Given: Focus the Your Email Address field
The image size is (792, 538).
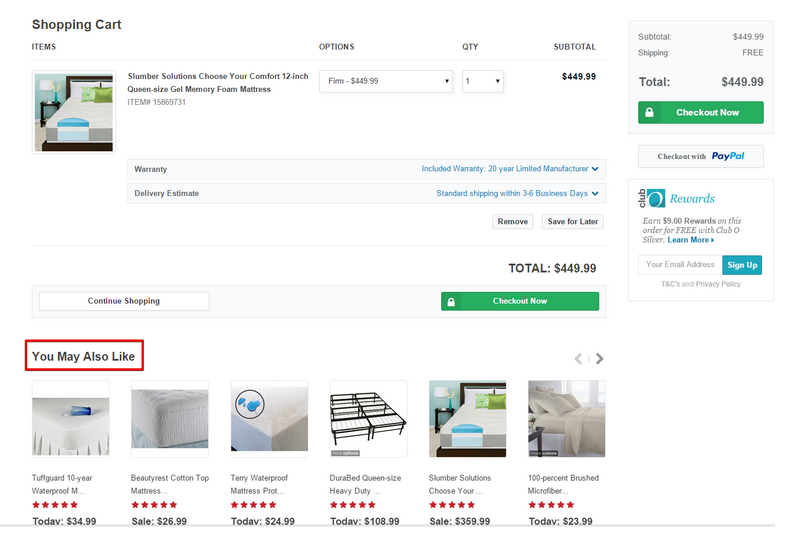Looking at the screenshot, I should click(680, 265).
